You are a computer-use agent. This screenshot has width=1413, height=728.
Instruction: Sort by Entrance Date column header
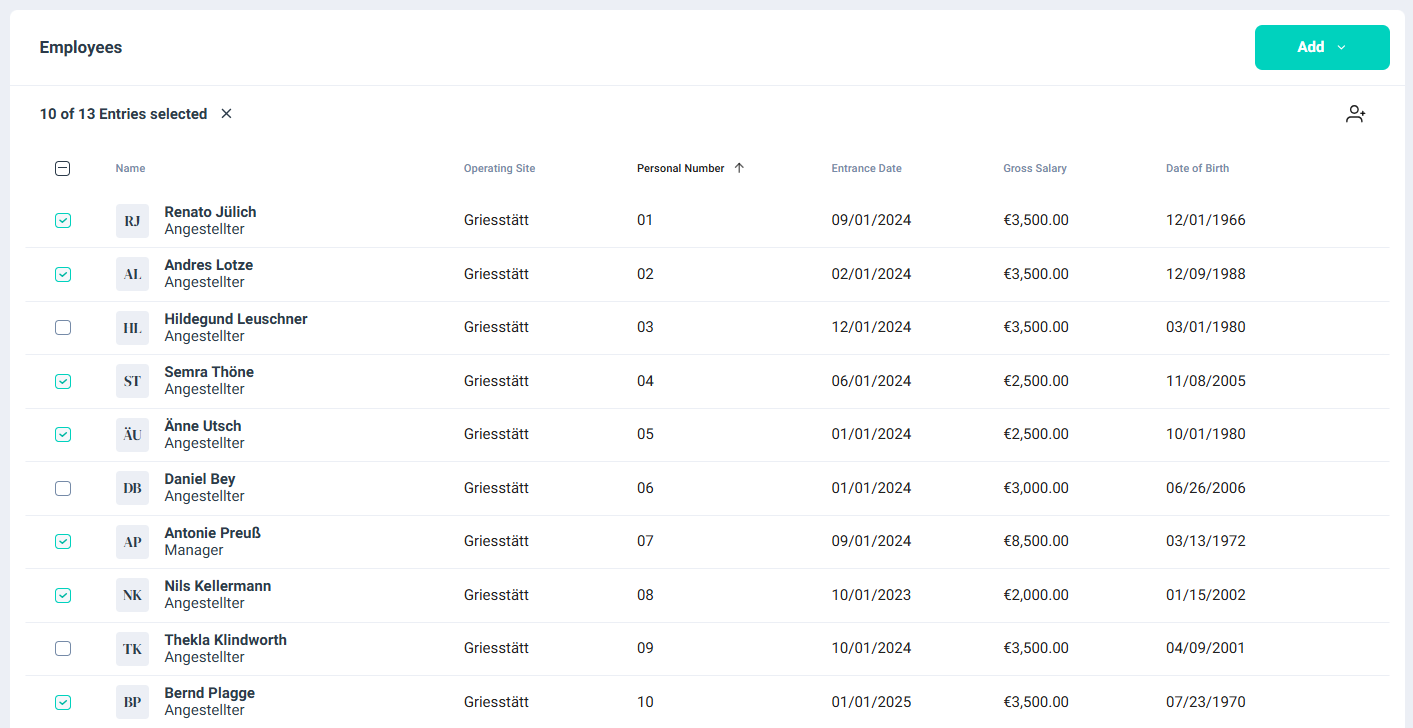click(866, 168)
